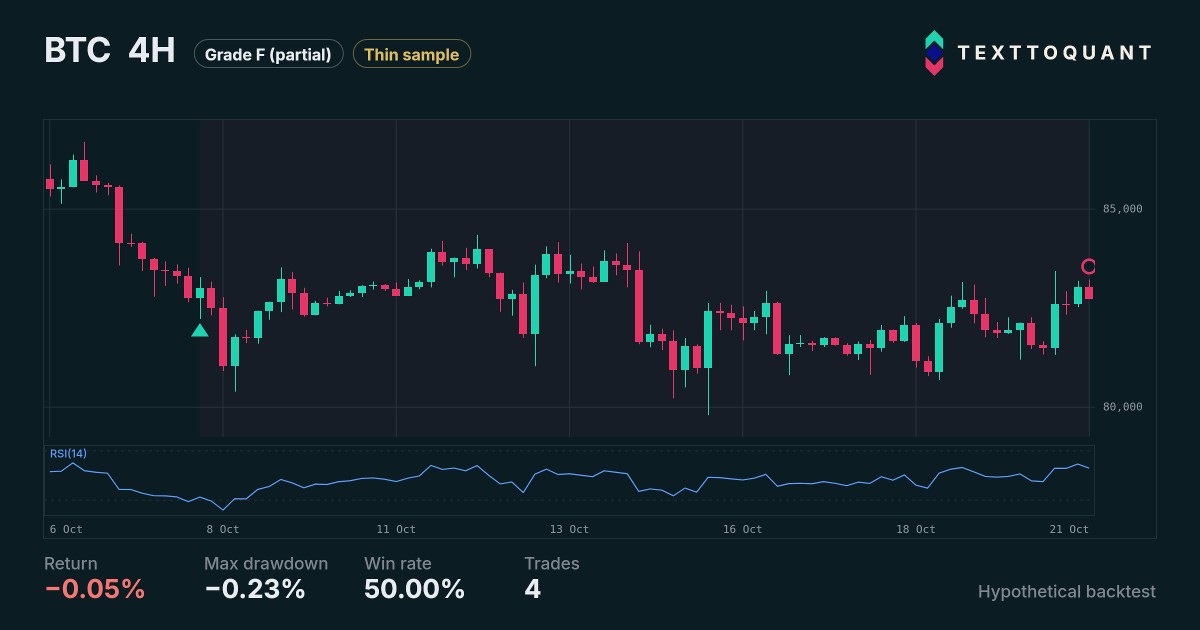Viewport: 1200px width, 630px height.
Task: Click the 80,000 price axis label
Action: pyautogui.click(x=1122, y=407)
